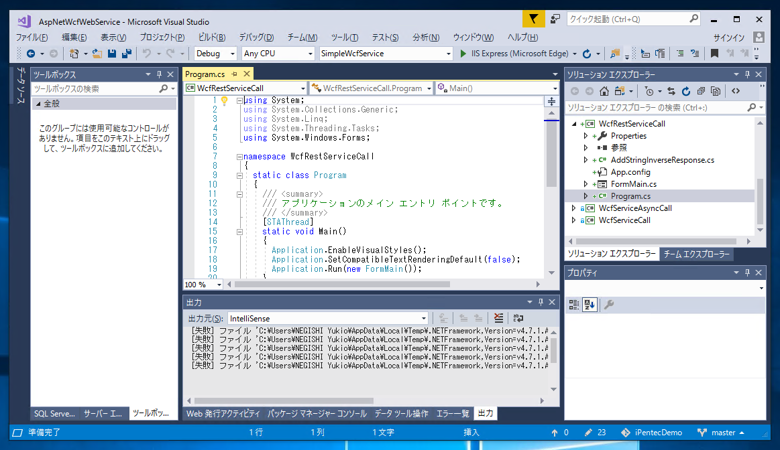Viewport: 780px width, 450px height.
Task: Expand the WcfServiceAsyncCall project node
Action: pyautogui.click(x=574, y=208)
